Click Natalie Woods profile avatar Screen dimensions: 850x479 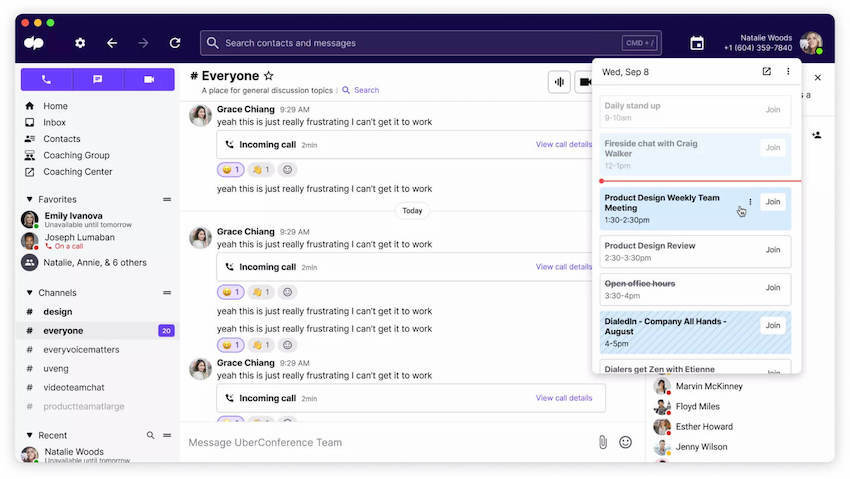(812, 43)
